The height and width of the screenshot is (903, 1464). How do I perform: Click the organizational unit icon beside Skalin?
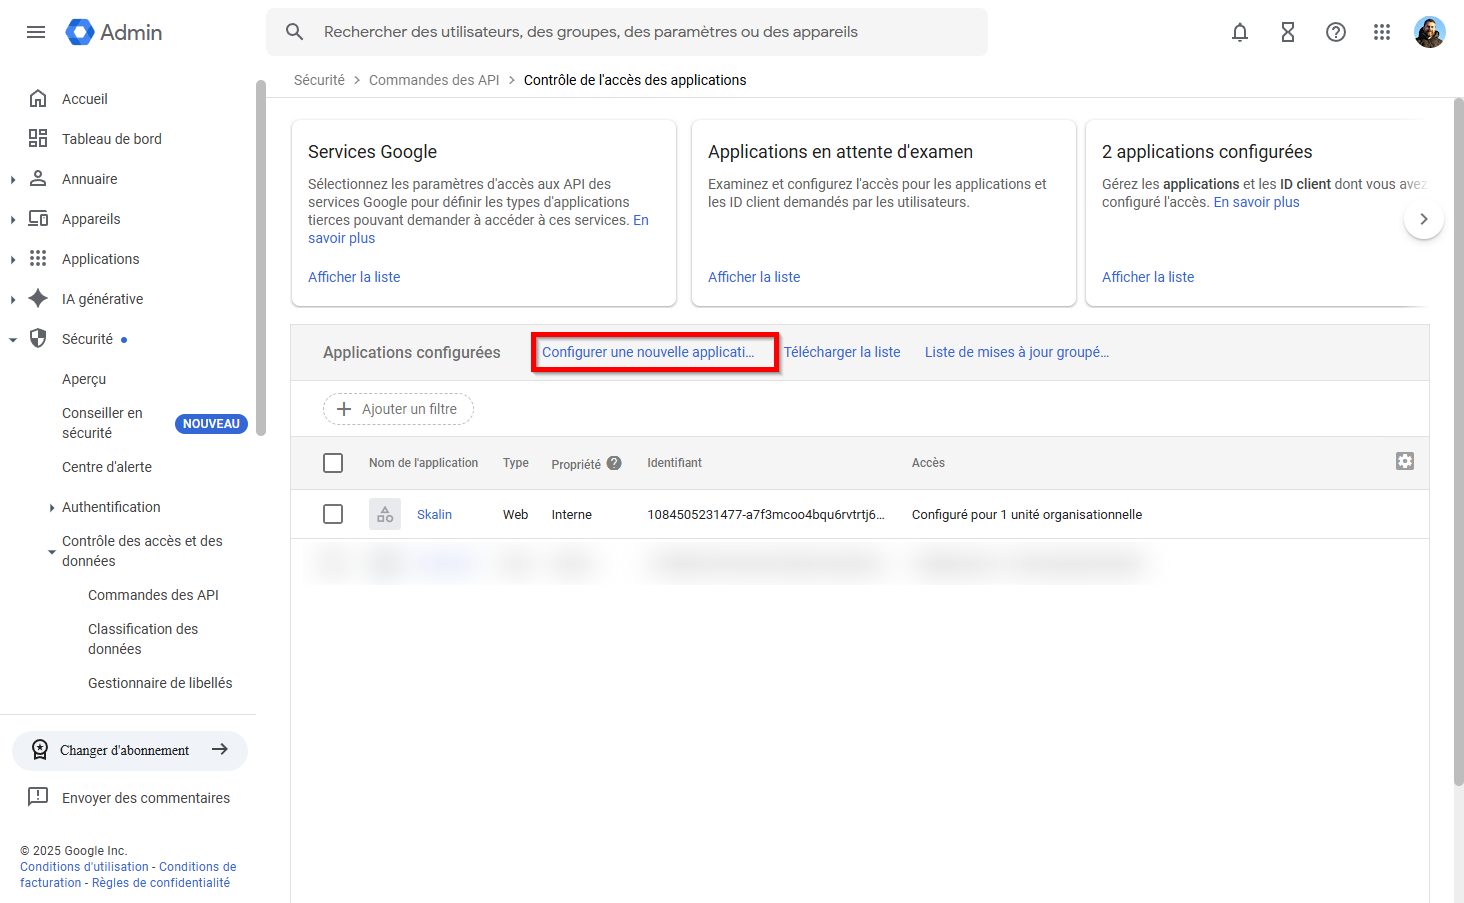pos(385,514)
